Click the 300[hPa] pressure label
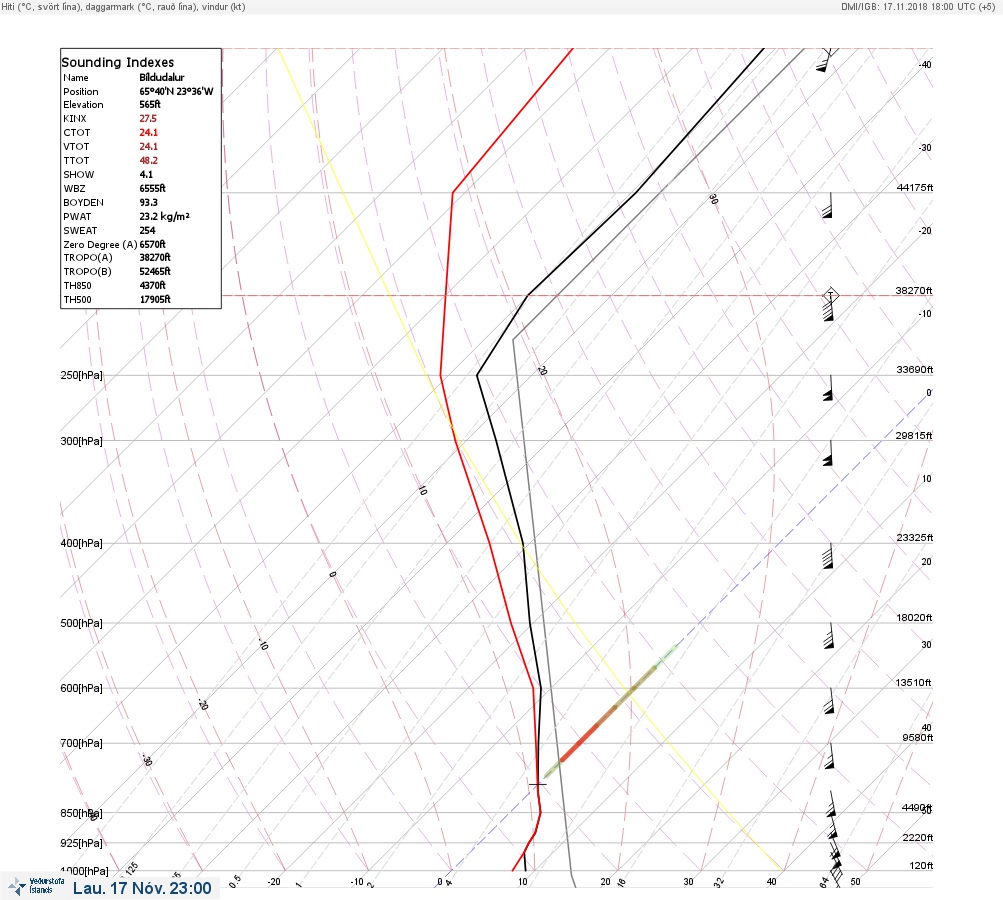This screenshot has height=900, width=1003. pos(81,441)
